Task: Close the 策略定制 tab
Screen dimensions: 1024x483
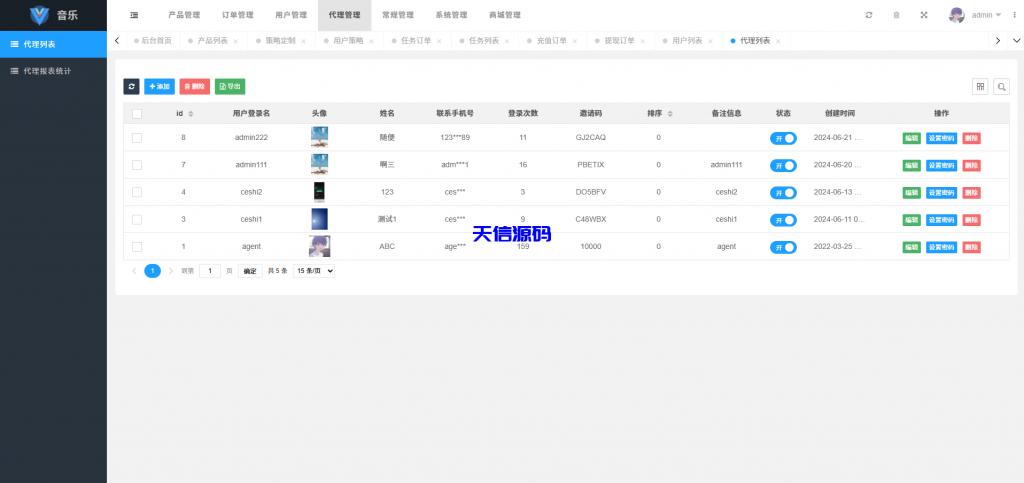Action: (x=304, y=41)
